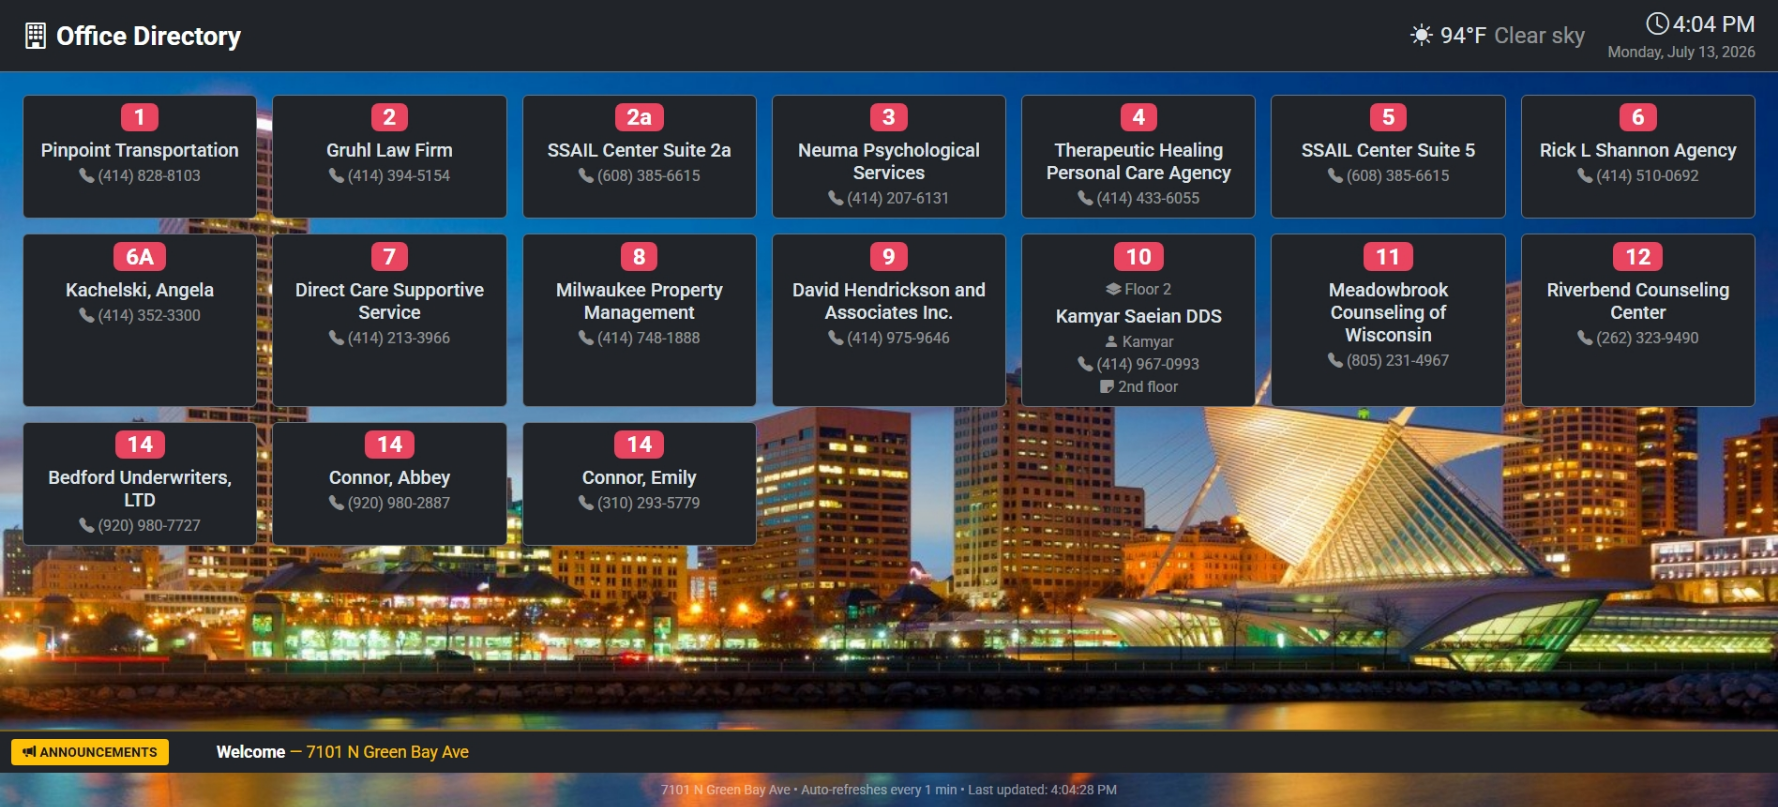Click the phone icon for Meadowbrook Counseling of Wisconsin
This screenshot has width=1778, height=807.
pyautogui.click(x=1335, y=361)
